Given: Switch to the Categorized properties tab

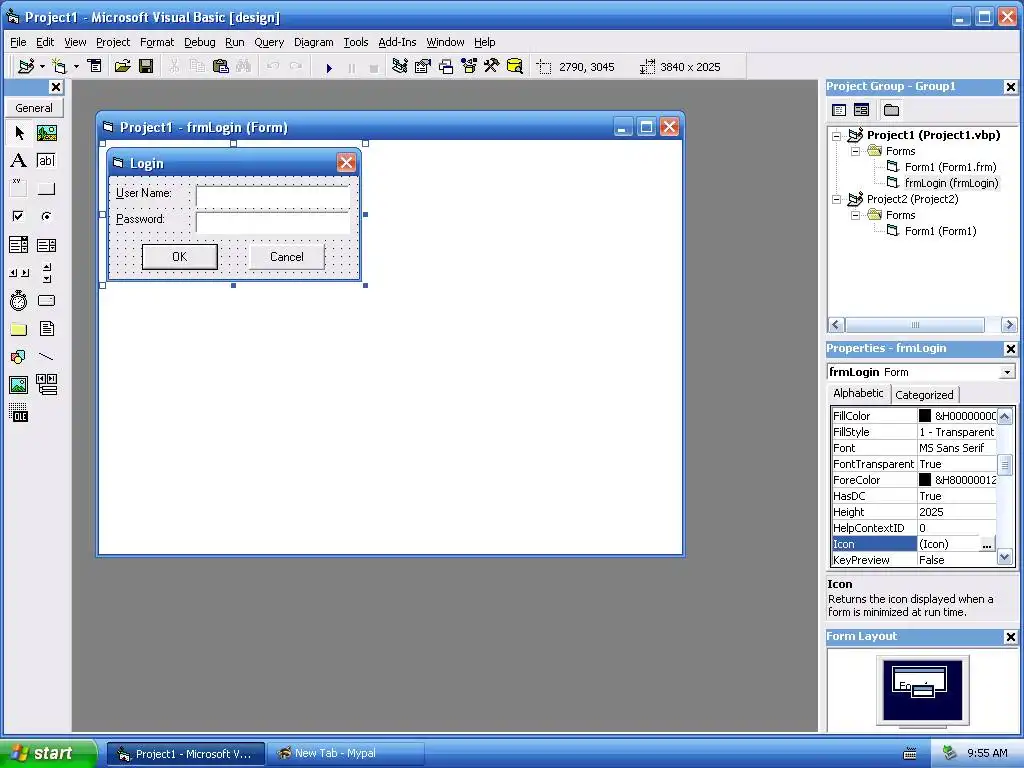Looking at the screenshot, I should pyautogui.click(x=924, y=394).
